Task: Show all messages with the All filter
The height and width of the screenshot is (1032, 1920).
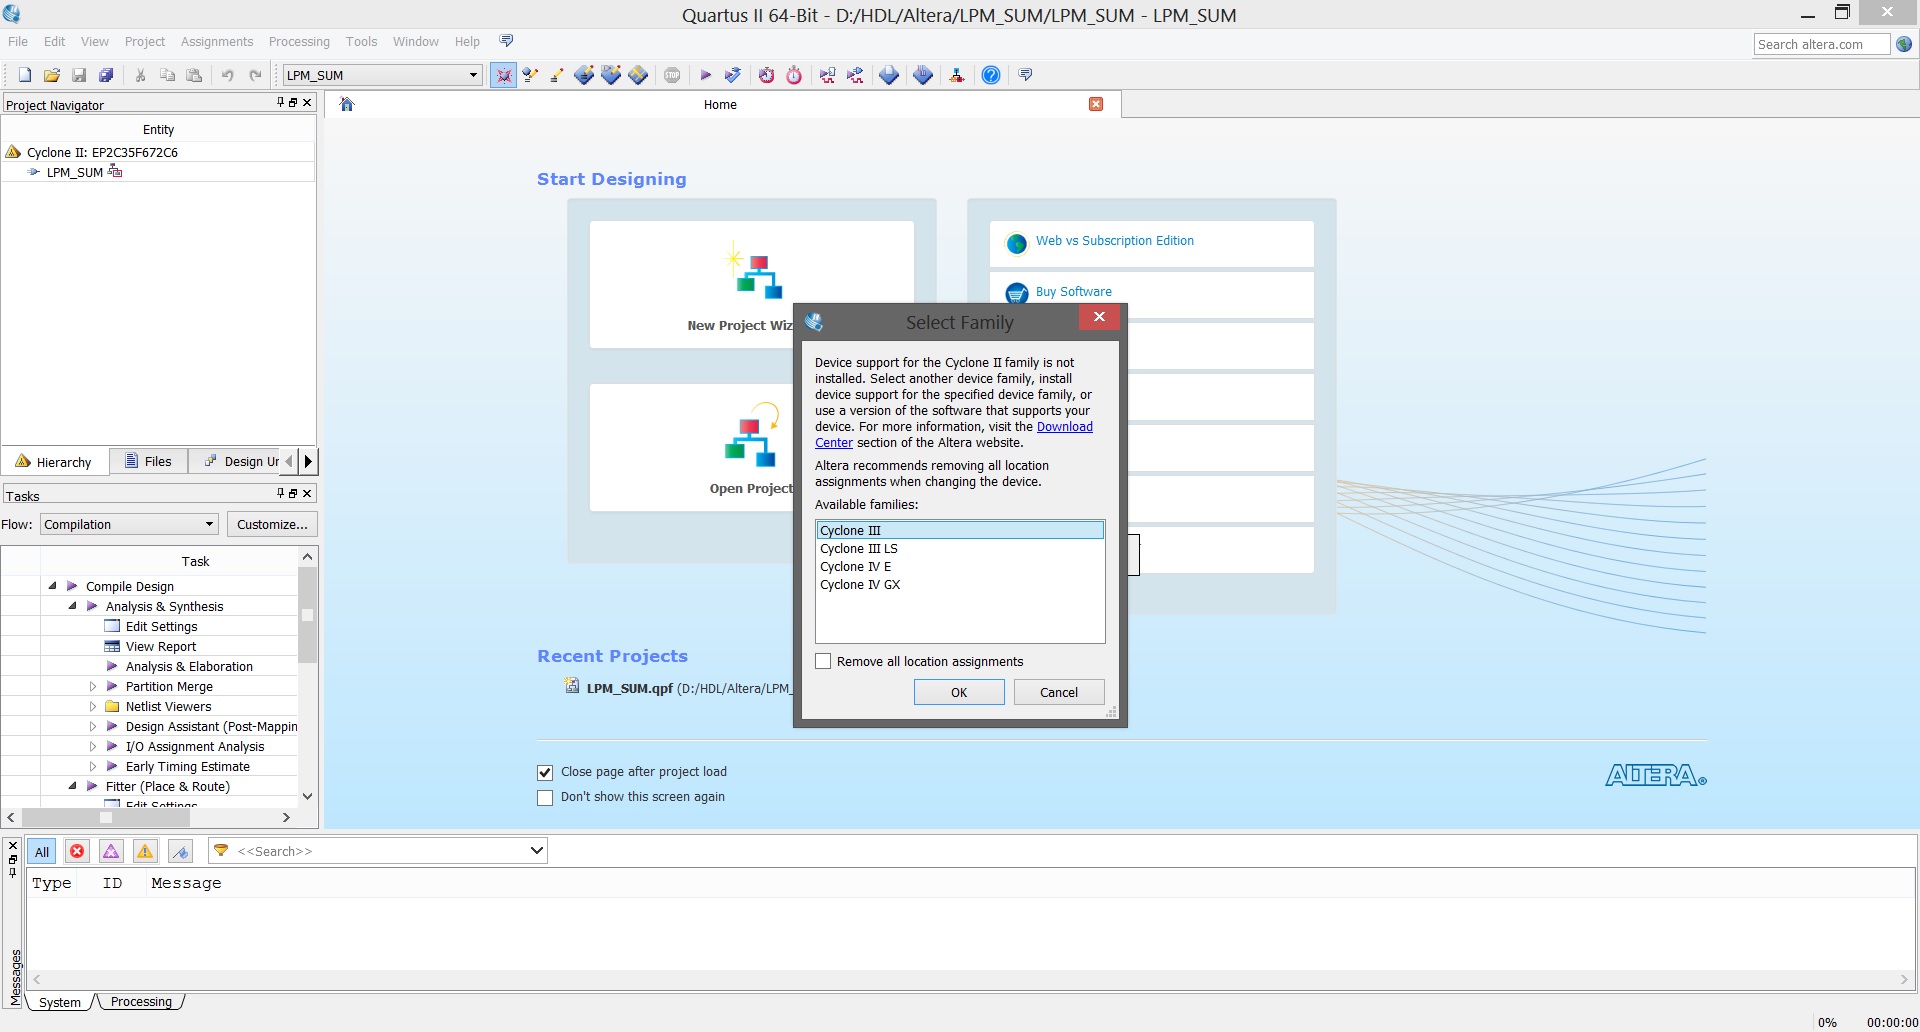Action: pyautogui.click(x=42, y=852)
